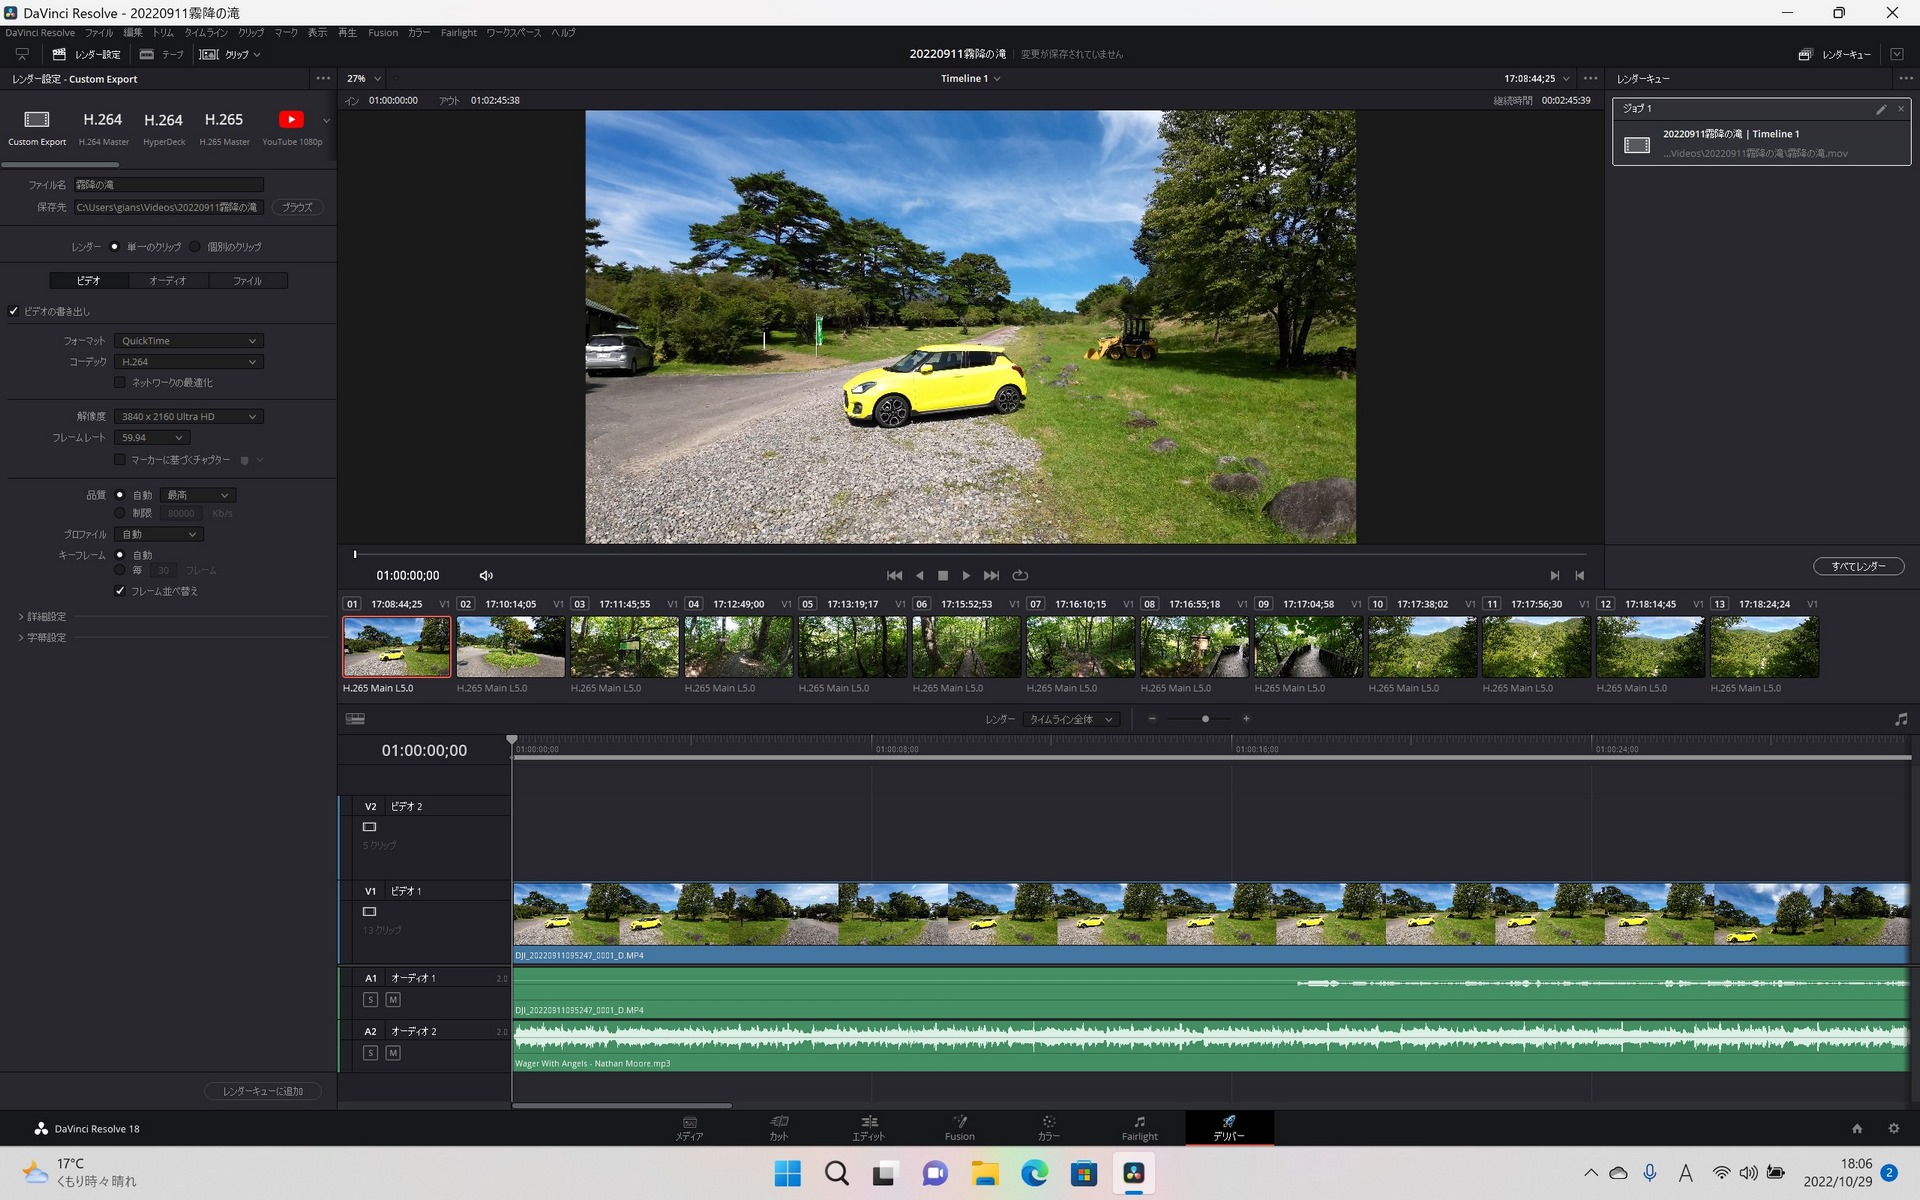Open the QuickTime format dropdown

[188, 341]
